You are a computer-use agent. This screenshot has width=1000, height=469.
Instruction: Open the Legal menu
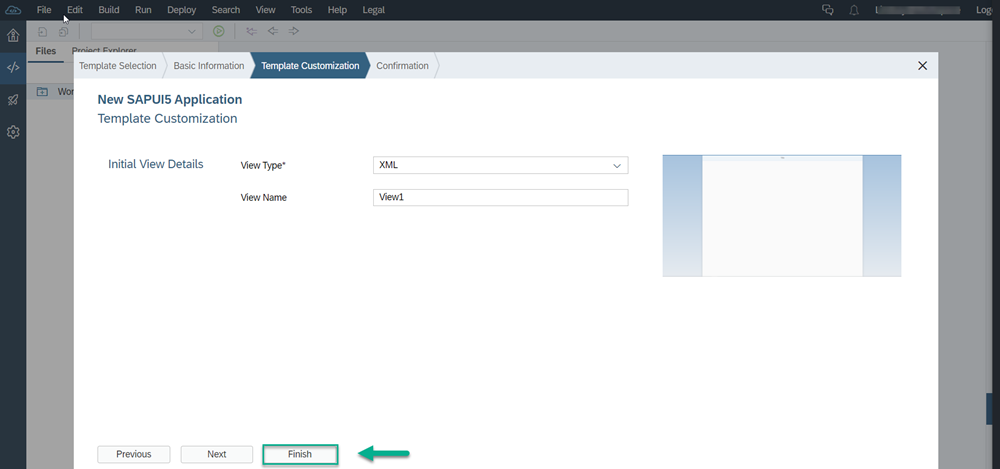(373, 10)
